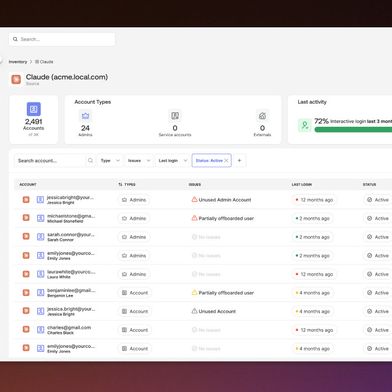Viewport: 392px width, 392px height.
Task: Click the plus button to add a filter
Action: pyautogui.click(x=239, y=160)
